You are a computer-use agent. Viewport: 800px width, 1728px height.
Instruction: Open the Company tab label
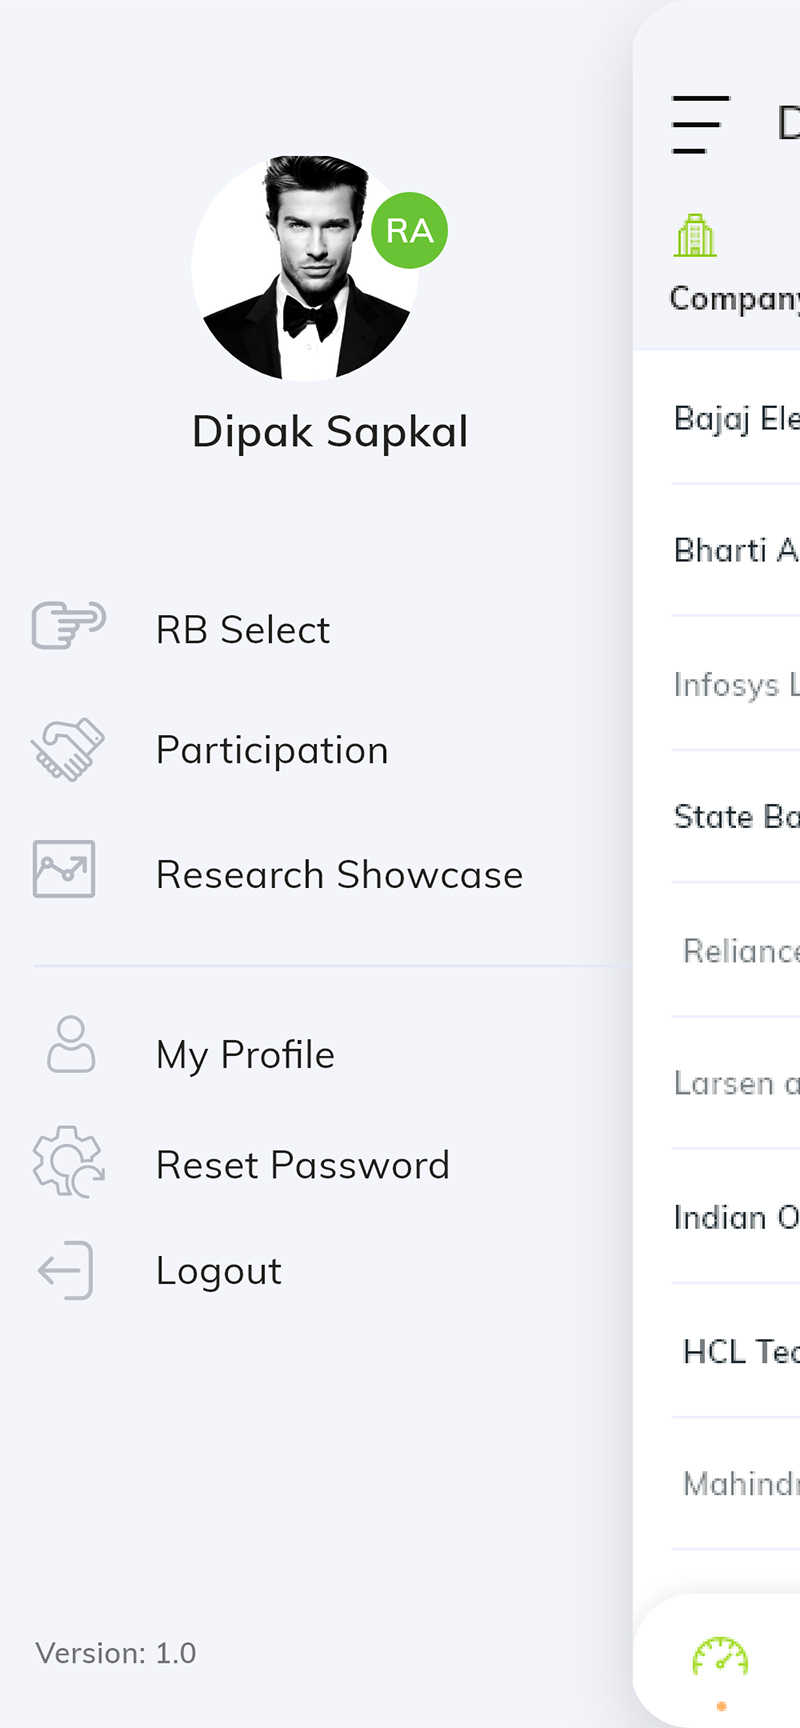735,298
